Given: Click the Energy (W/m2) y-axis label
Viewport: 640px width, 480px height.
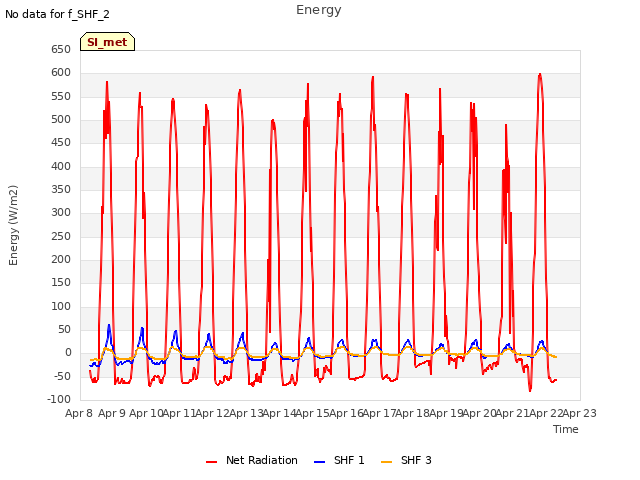Looking at the screenshot, I should coord(13,225).
